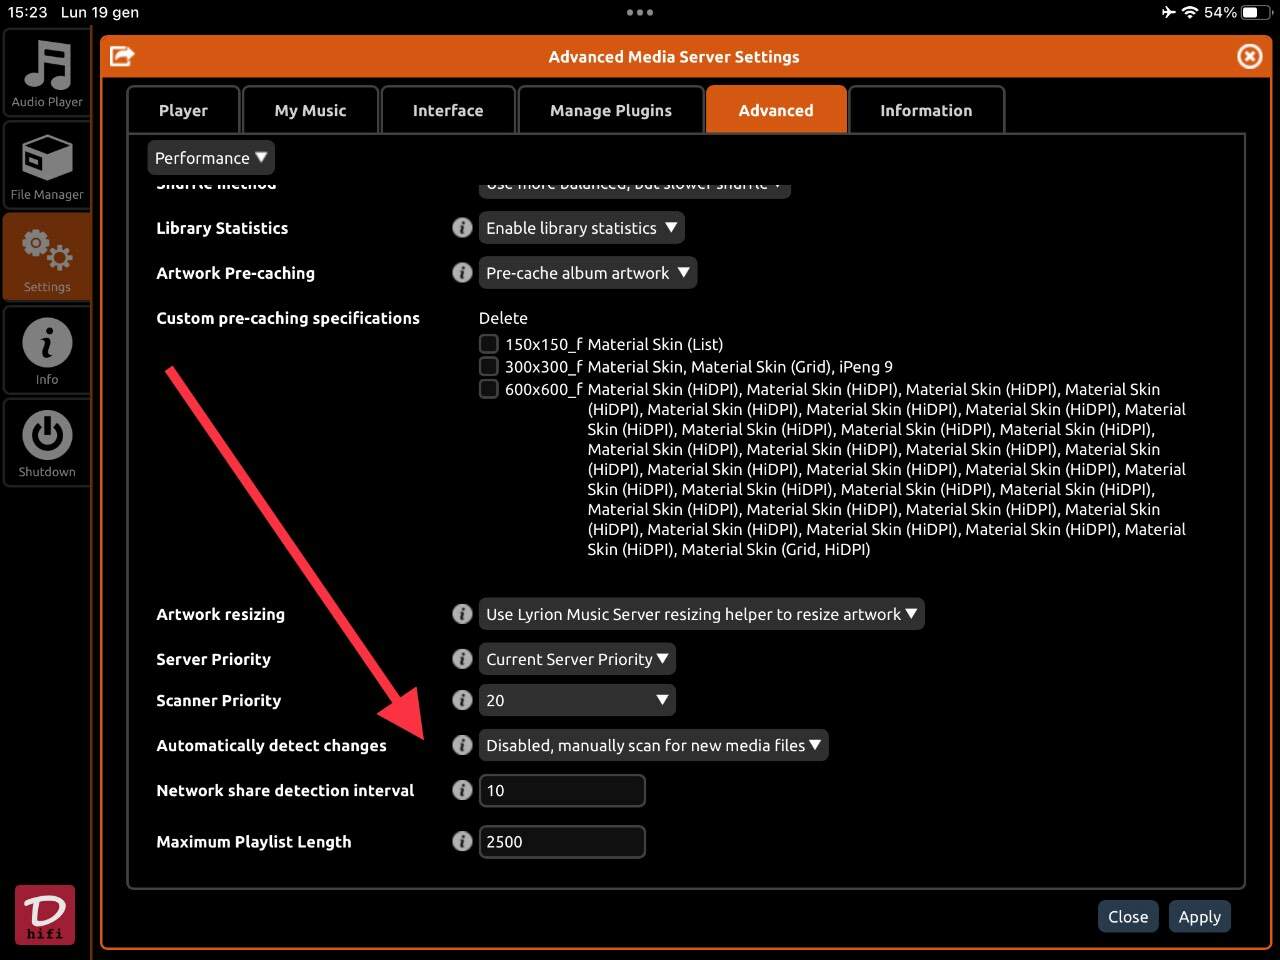1280x960 pixels.
Task: Switch to the My Music tab
Action: [x=310, y=110]
